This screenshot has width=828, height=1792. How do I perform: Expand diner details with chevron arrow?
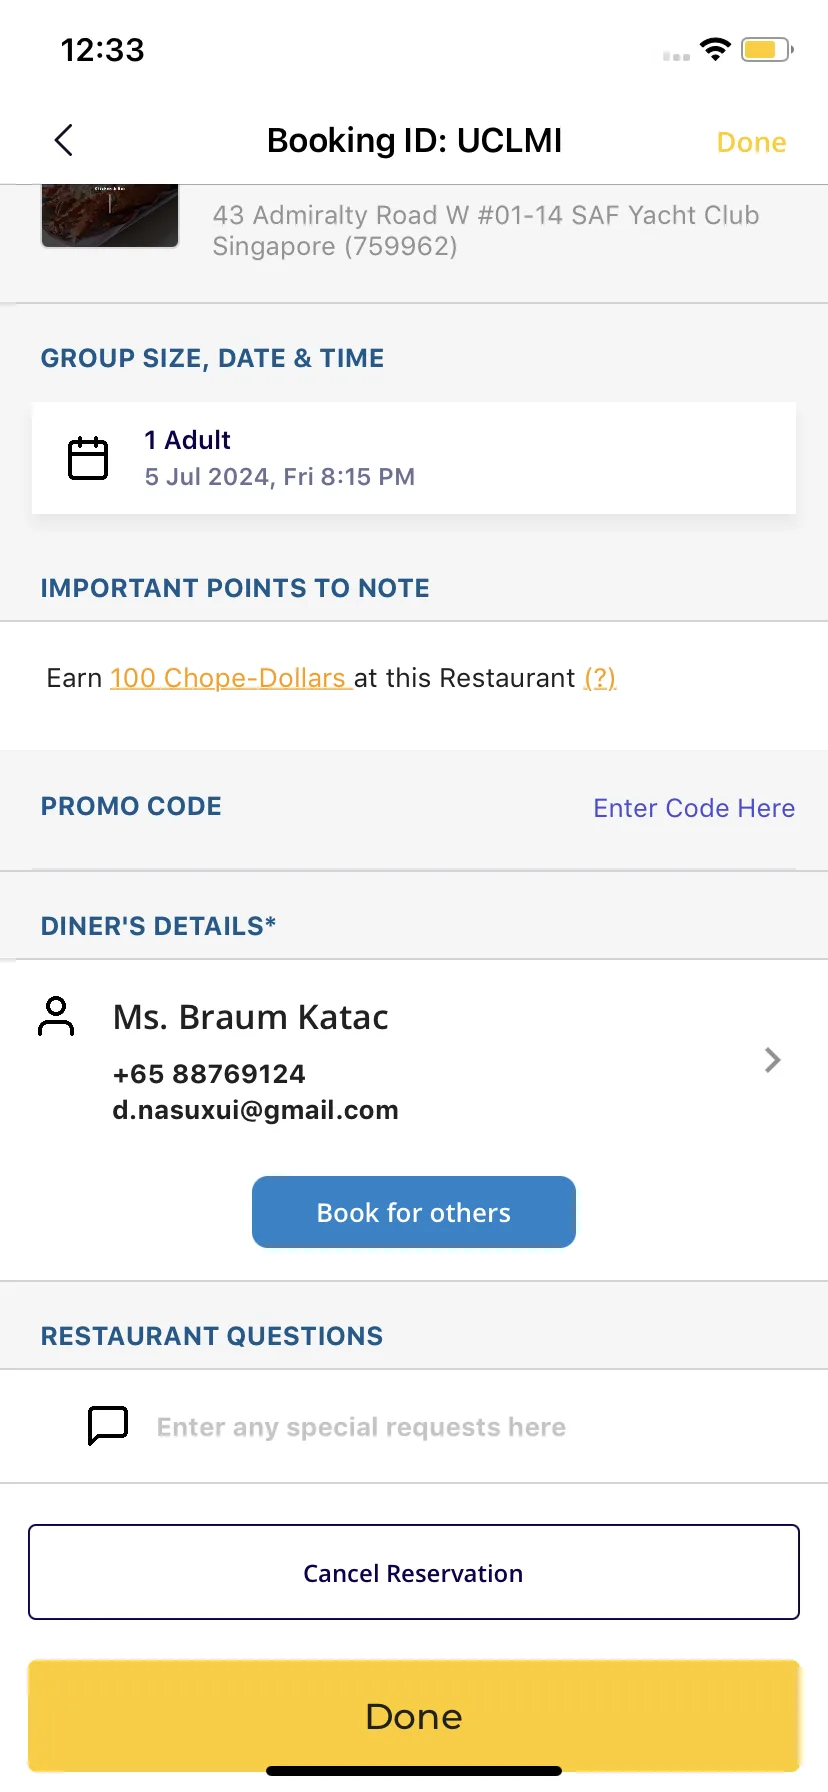coord(772,1060)
